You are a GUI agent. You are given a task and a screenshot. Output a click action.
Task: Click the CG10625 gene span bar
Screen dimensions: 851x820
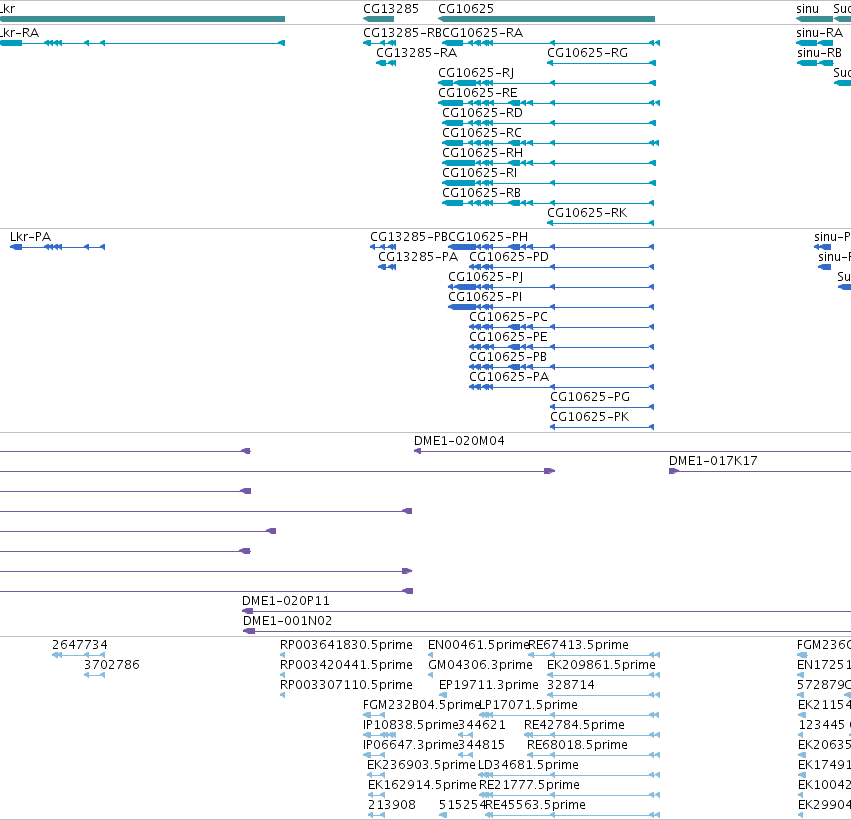click(546, 19)
